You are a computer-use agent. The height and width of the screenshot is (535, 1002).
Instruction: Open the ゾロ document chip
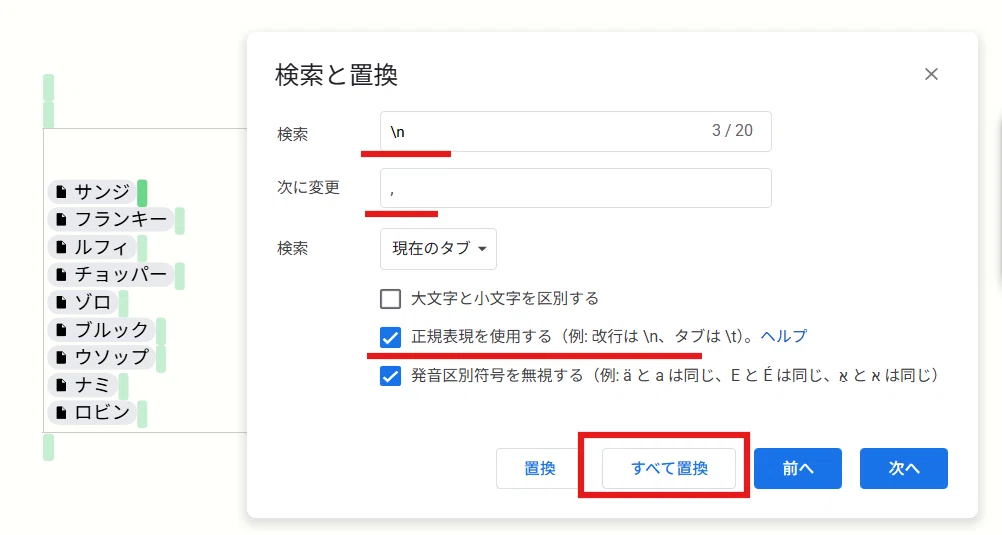pyautogui.click(x=82, y=302)
